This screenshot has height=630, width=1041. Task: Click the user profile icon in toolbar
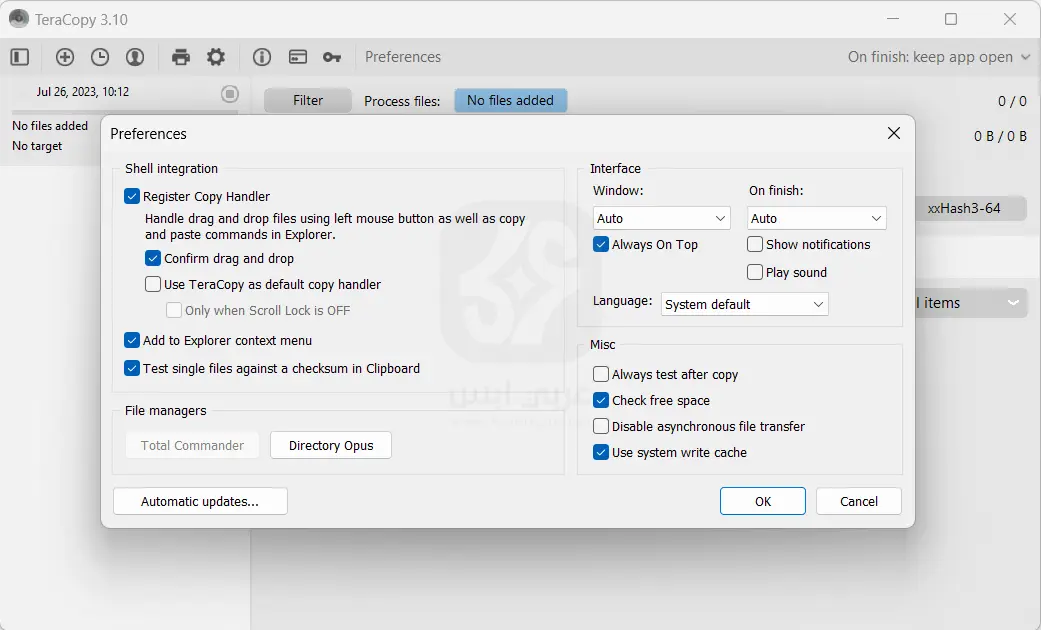click(135, 57)
